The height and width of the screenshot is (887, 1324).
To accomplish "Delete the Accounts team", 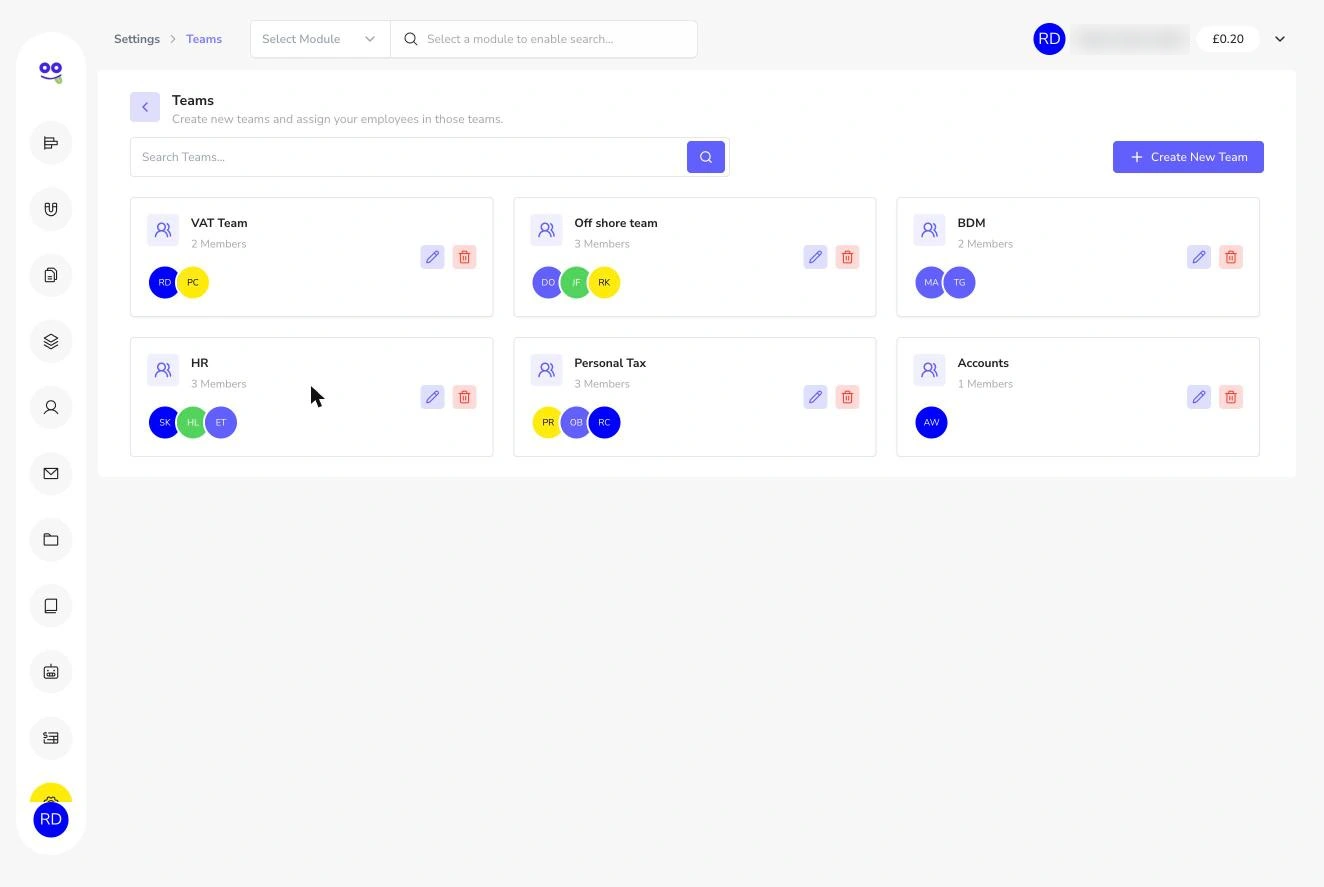I will coord(1230,397).
